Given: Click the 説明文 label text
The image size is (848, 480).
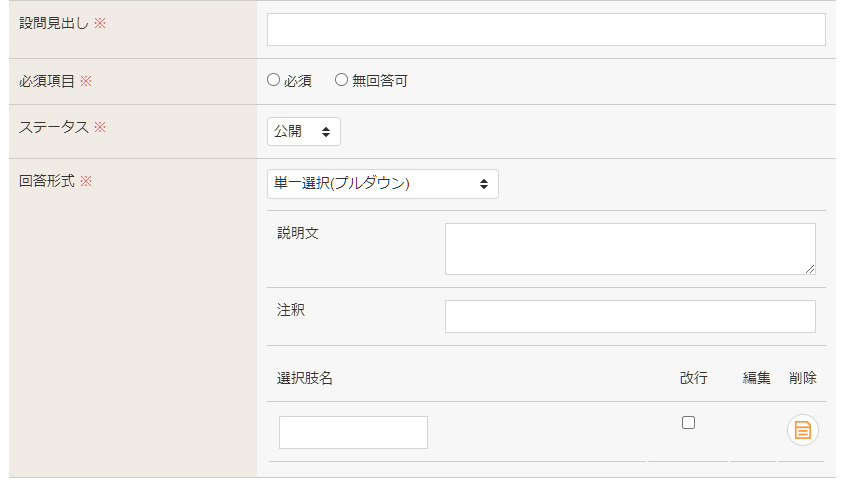Looking at the screenshot, I should [x=298, y=233].
